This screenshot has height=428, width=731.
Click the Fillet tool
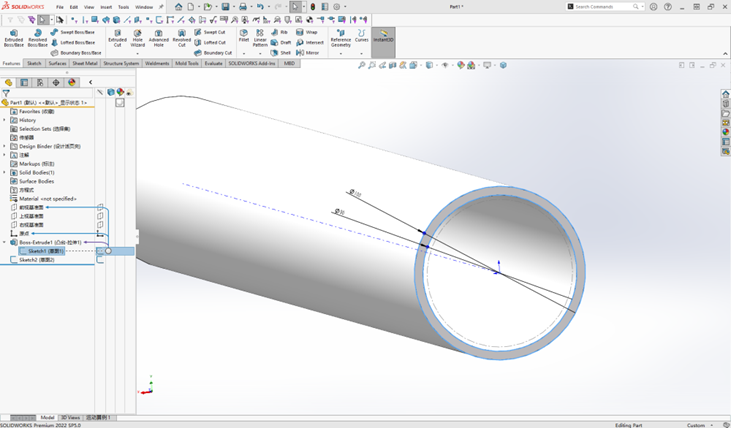tap(244, 35)
